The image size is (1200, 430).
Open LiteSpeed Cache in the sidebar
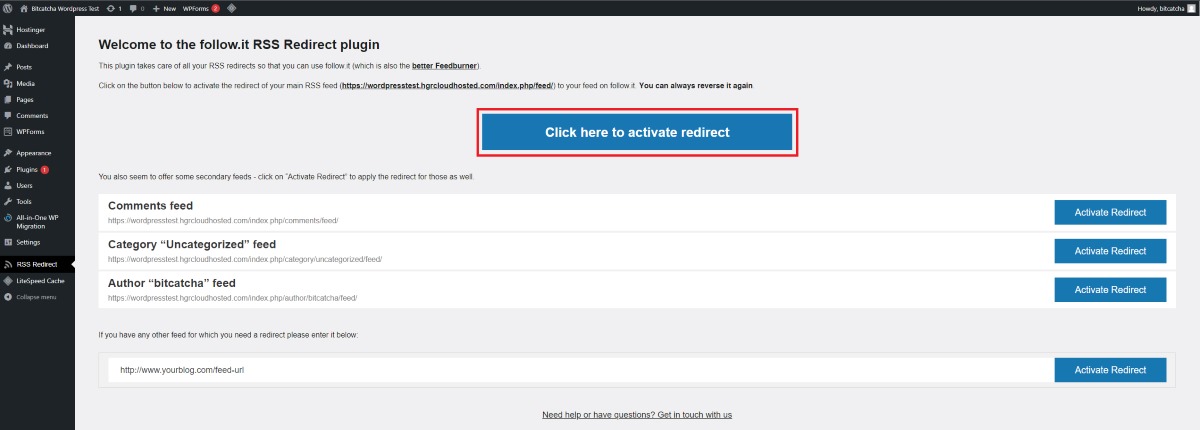[37, 281]
